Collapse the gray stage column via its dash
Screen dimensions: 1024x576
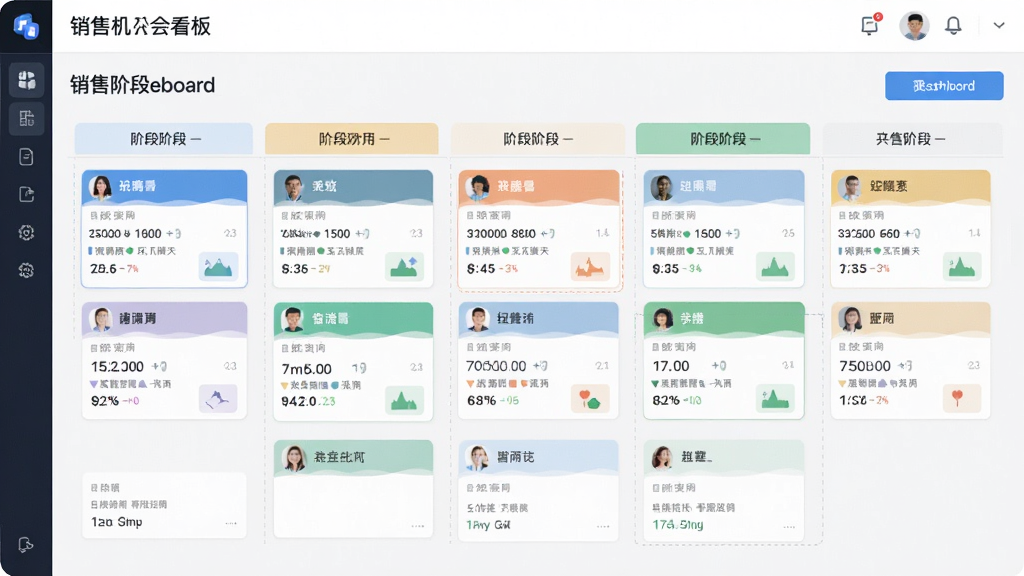tap(940, 139)
